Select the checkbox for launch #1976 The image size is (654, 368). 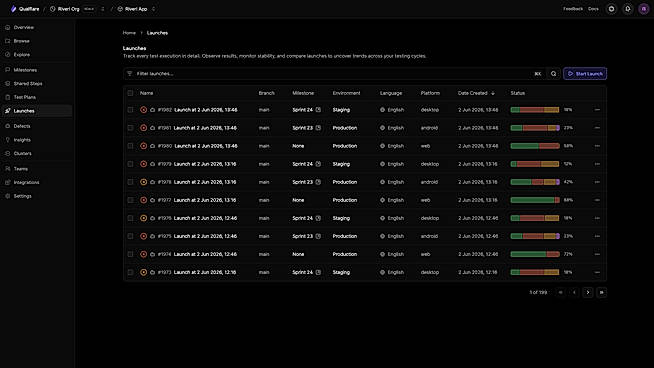pyautogui.click(x=131, y=218)
